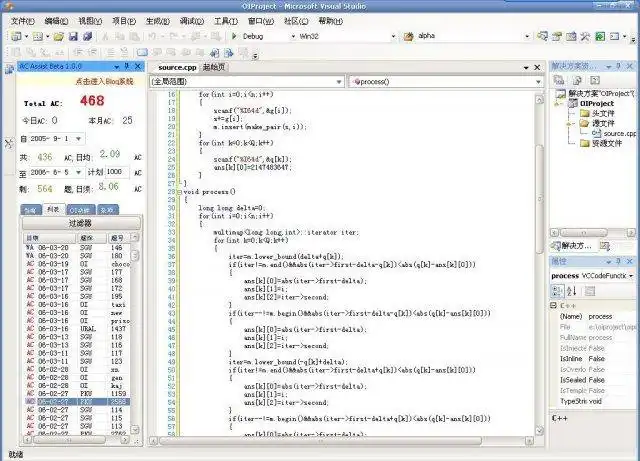Click Solution Explorer's Show All Files icon
The height and width of the screenshot is (461, 640).
[577, 80]
